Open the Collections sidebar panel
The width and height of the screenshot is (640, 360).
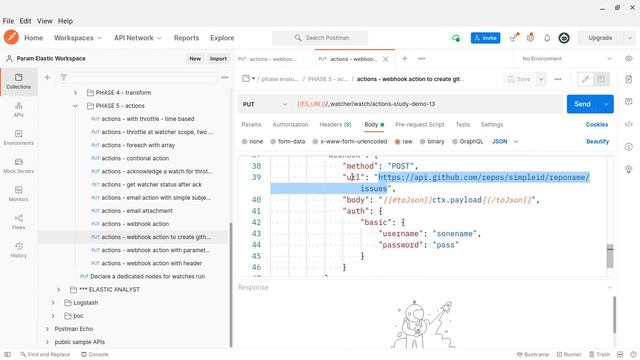tap(18, 81)
